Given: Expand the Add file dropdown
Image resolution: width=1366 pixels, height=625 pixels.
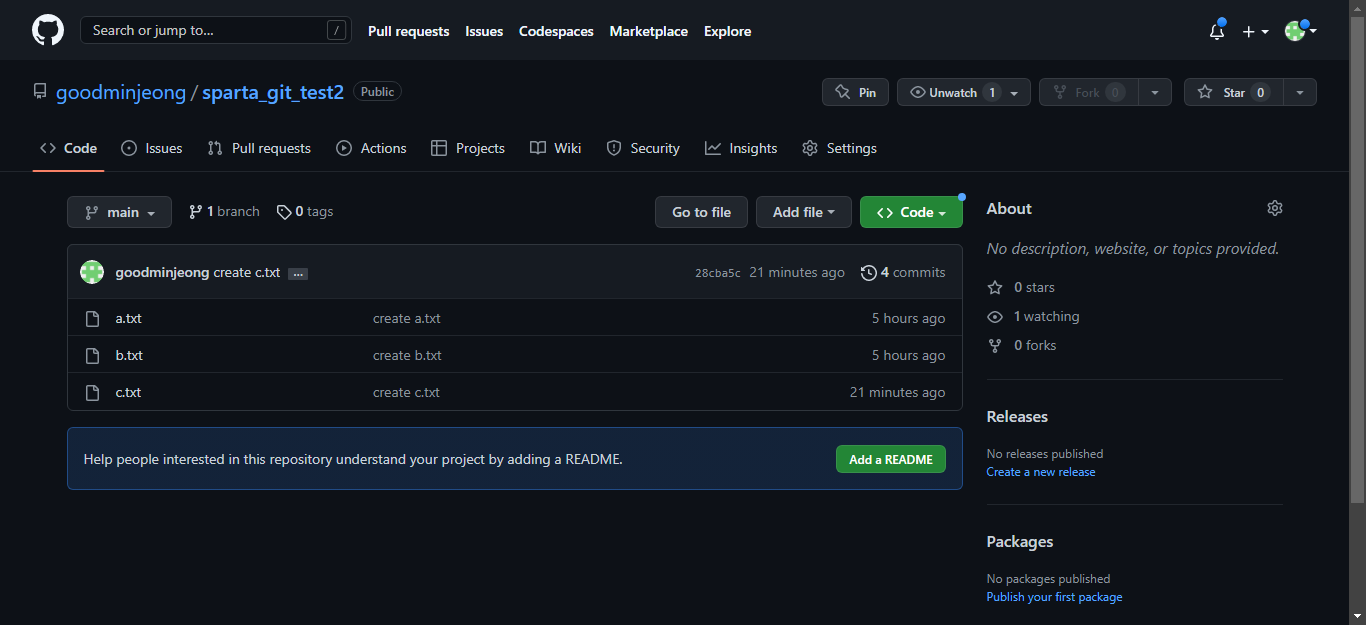Looking at the screenshot, I should click(803, 212).
